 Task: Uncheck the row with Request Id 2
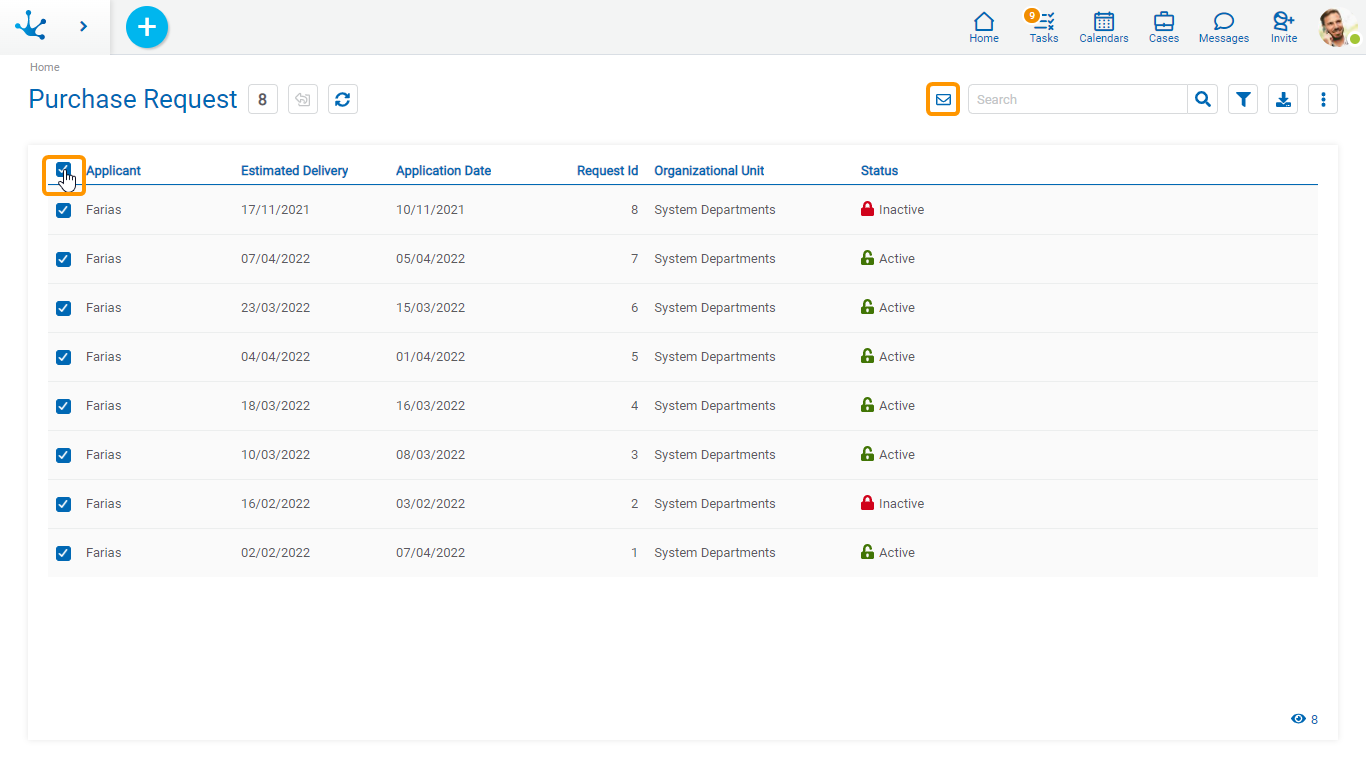[64, 504]
